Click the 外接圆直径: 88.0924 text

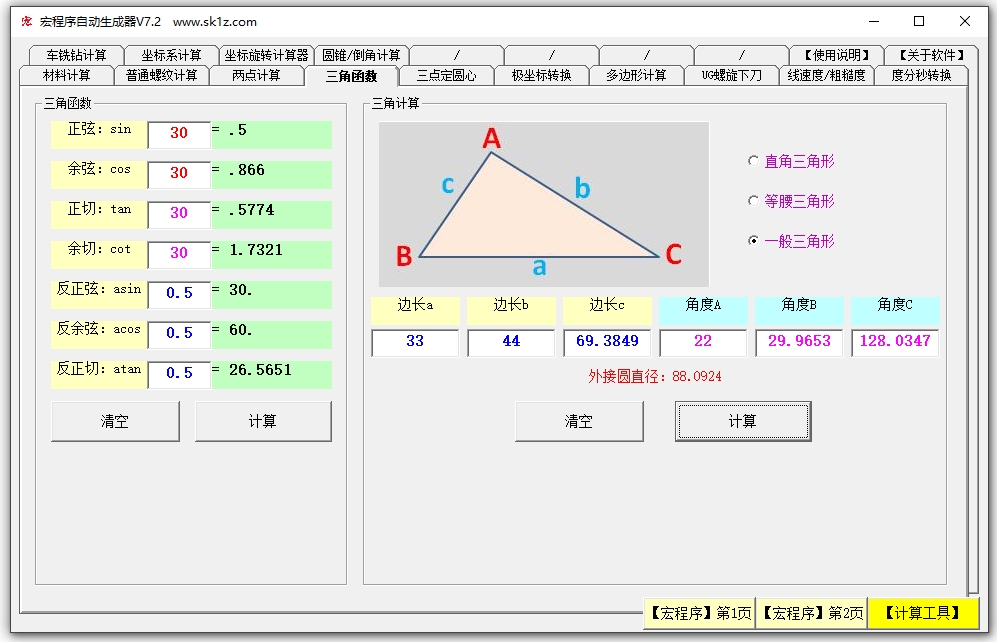click(x=655, y=376)
